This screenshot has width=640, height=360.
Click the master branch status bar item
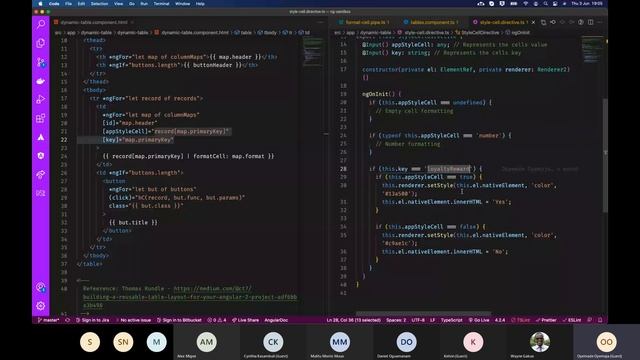tap(49, 320)
